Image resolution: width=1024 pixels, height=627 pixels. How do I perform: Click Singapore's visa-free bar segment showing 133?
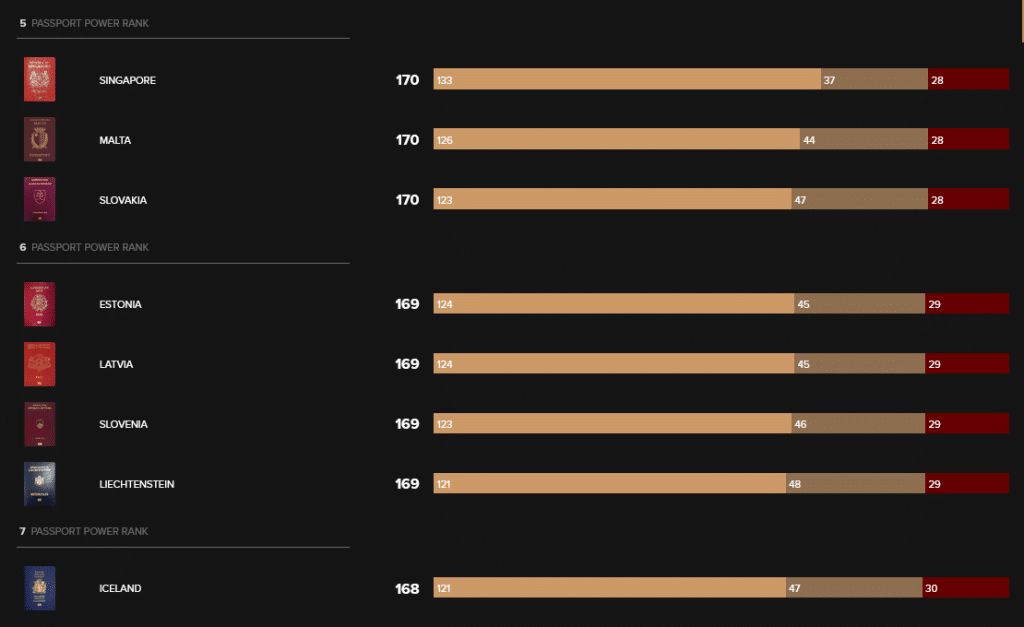click(627, 79)
